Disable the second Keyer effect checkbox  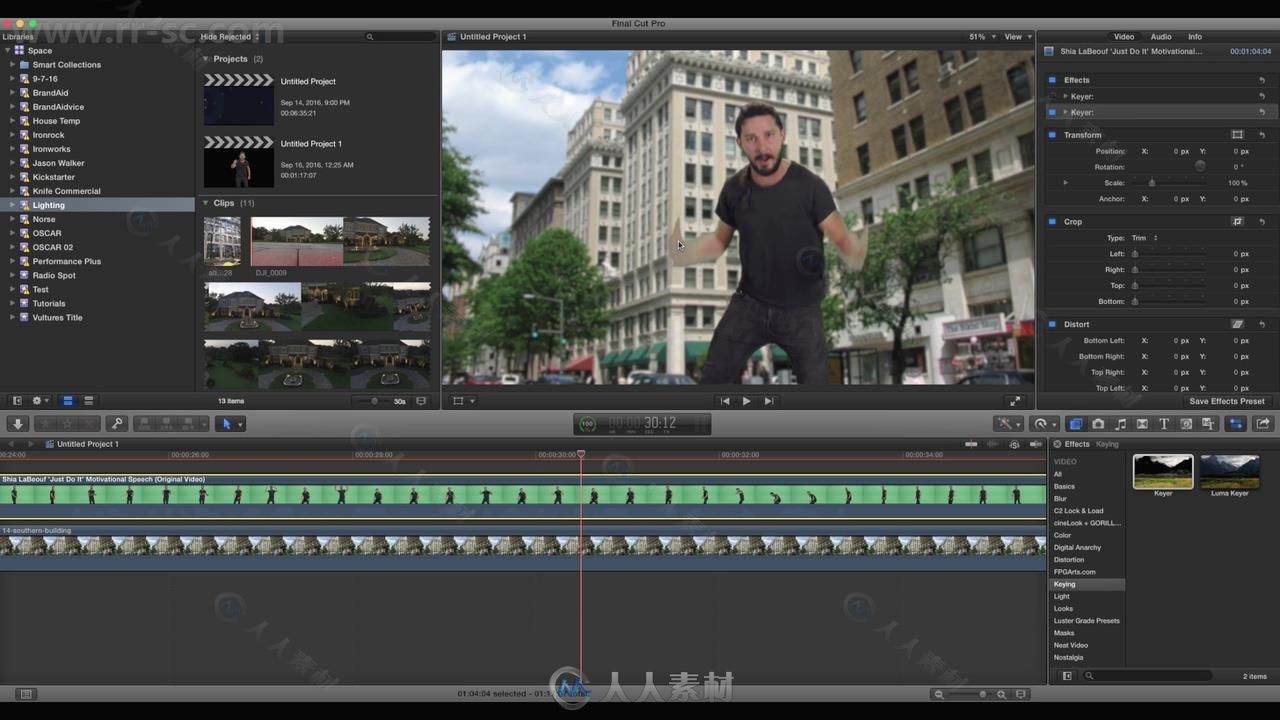click(x=1052, y=112)
